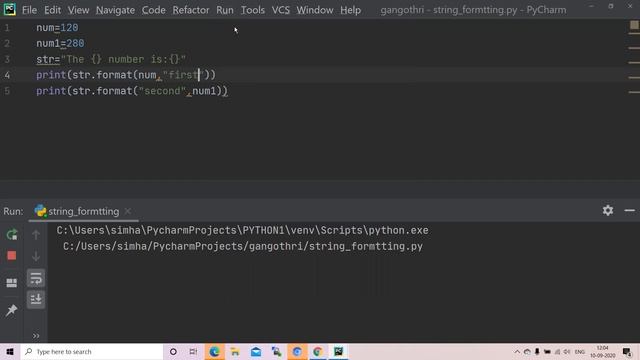640x360 pixels.
Task: Open the Tools menu
Action: pos(252,10)
